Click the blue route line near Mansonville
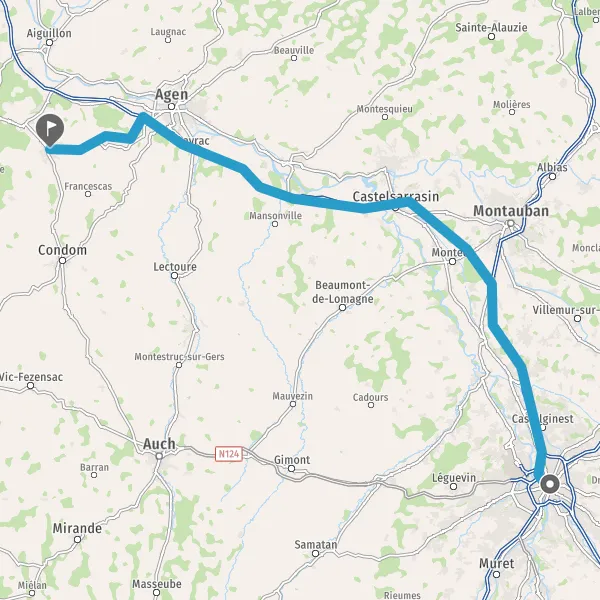 click(276, 194)
